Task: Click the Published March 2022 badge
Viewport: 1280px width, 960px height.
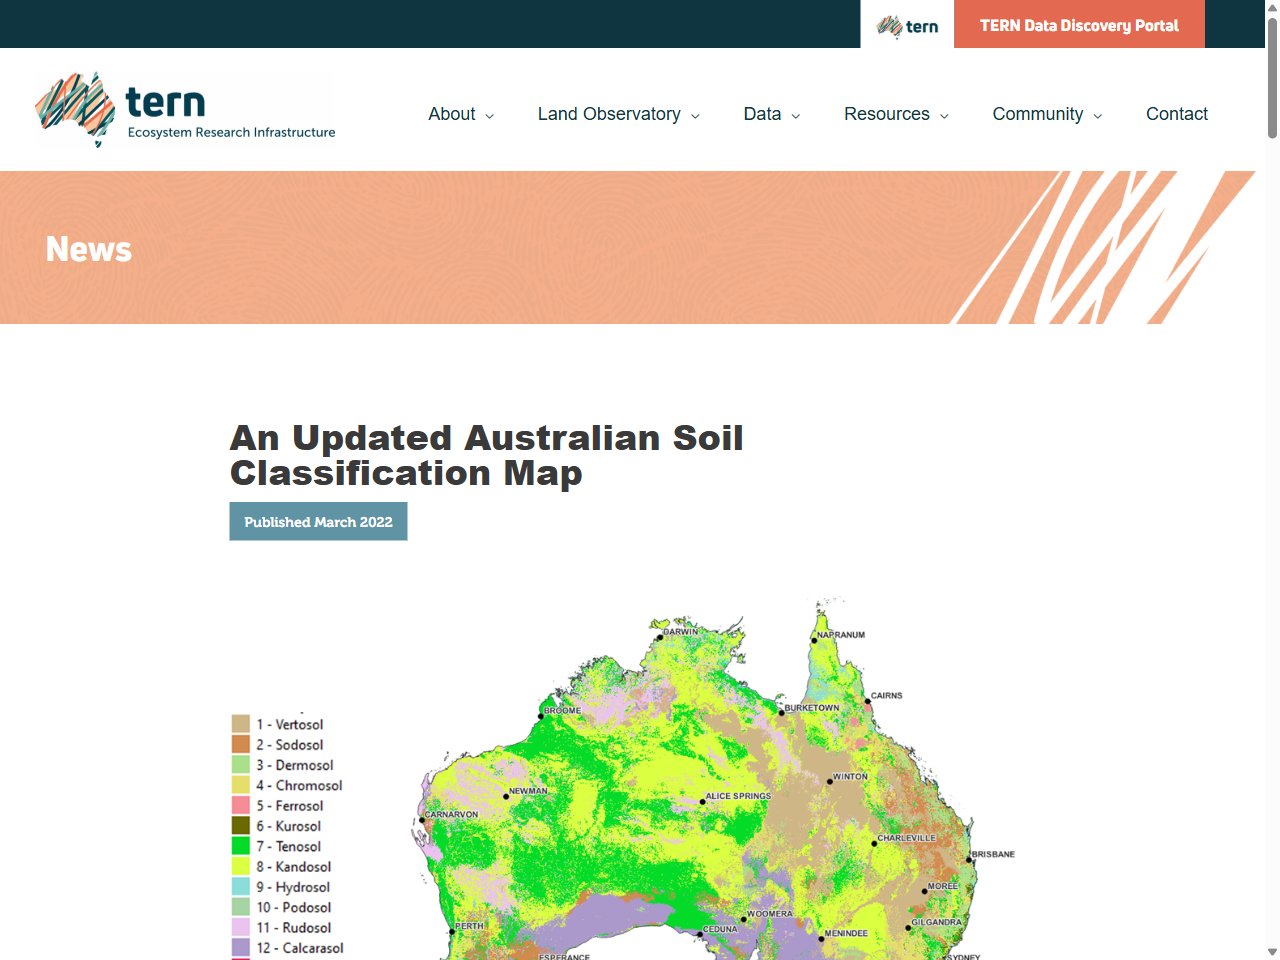Action: [318, 521]
